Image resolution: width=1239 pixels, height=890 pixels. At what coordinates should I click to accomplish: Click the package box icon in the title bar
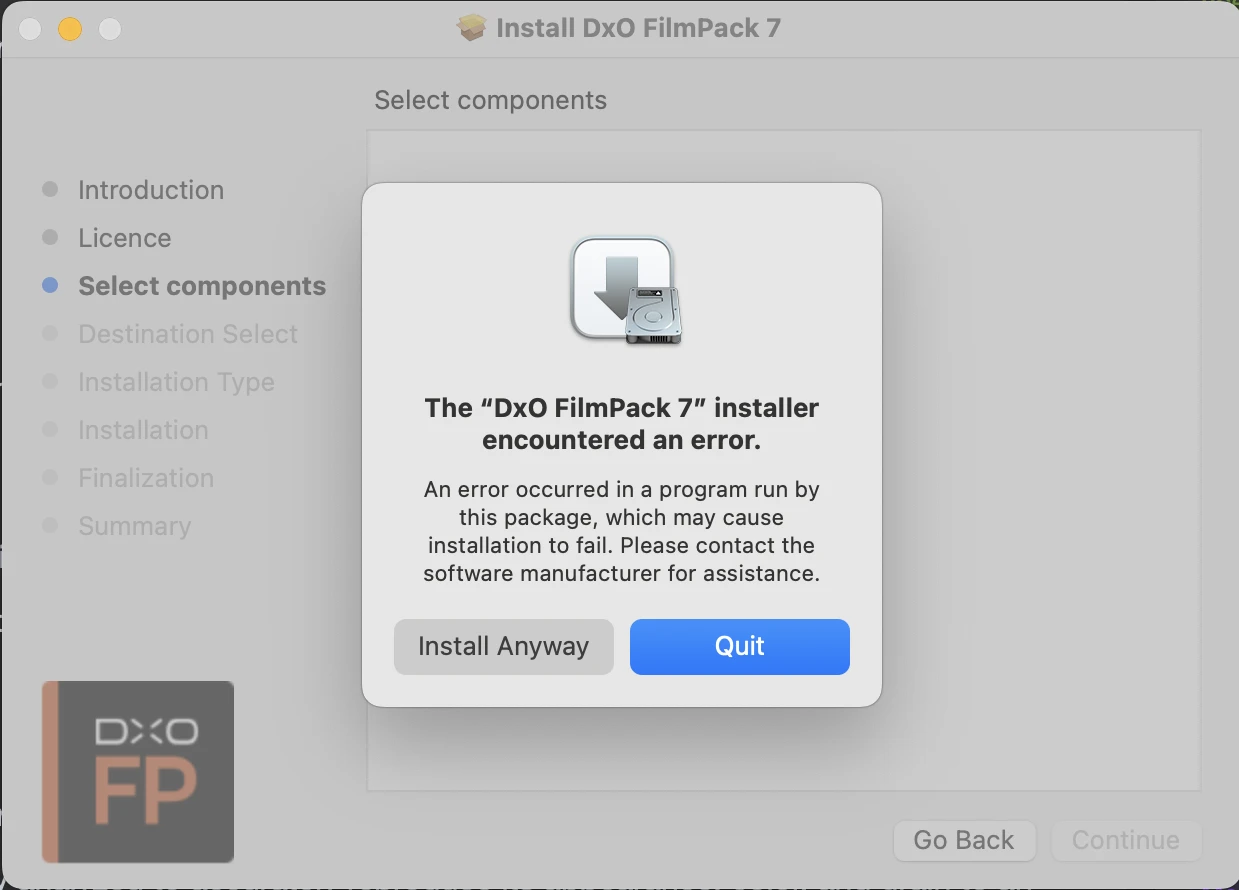point(471,28)
